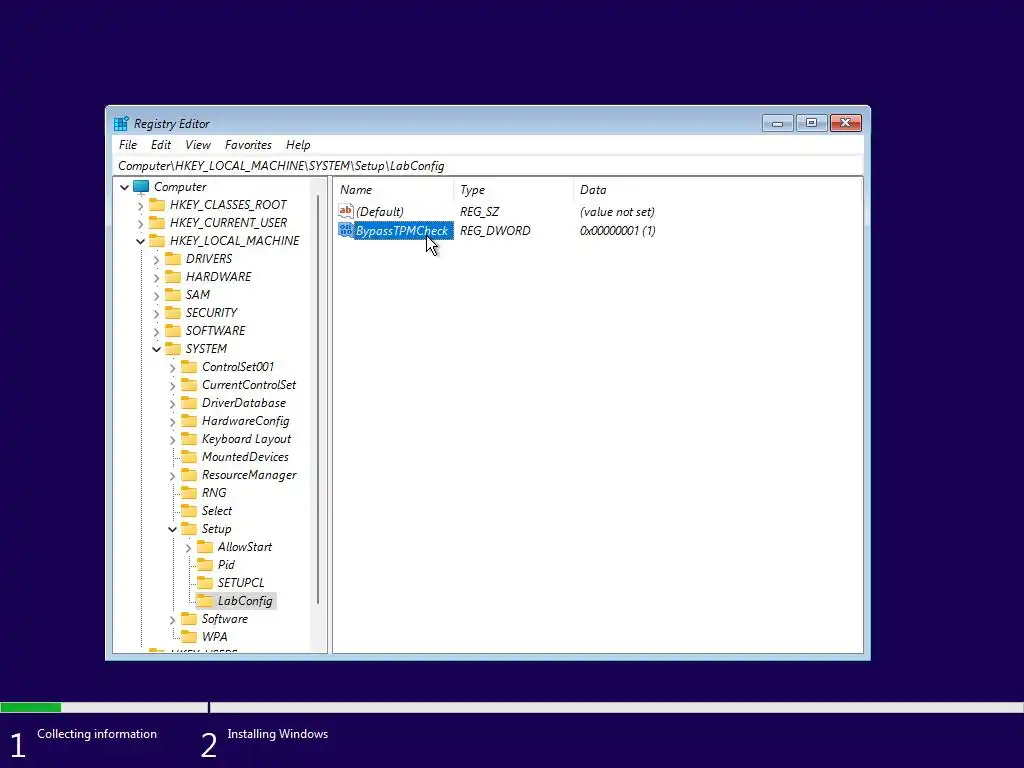The height and width of the screenshot is (768, 1024).
Task: Select the Keyboard Layout key
Action: (246, 439)
